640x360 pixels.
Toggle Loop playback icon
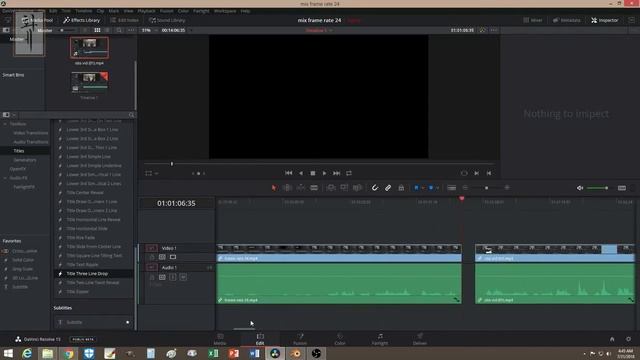pyautogui.click(x=349, y=173)
